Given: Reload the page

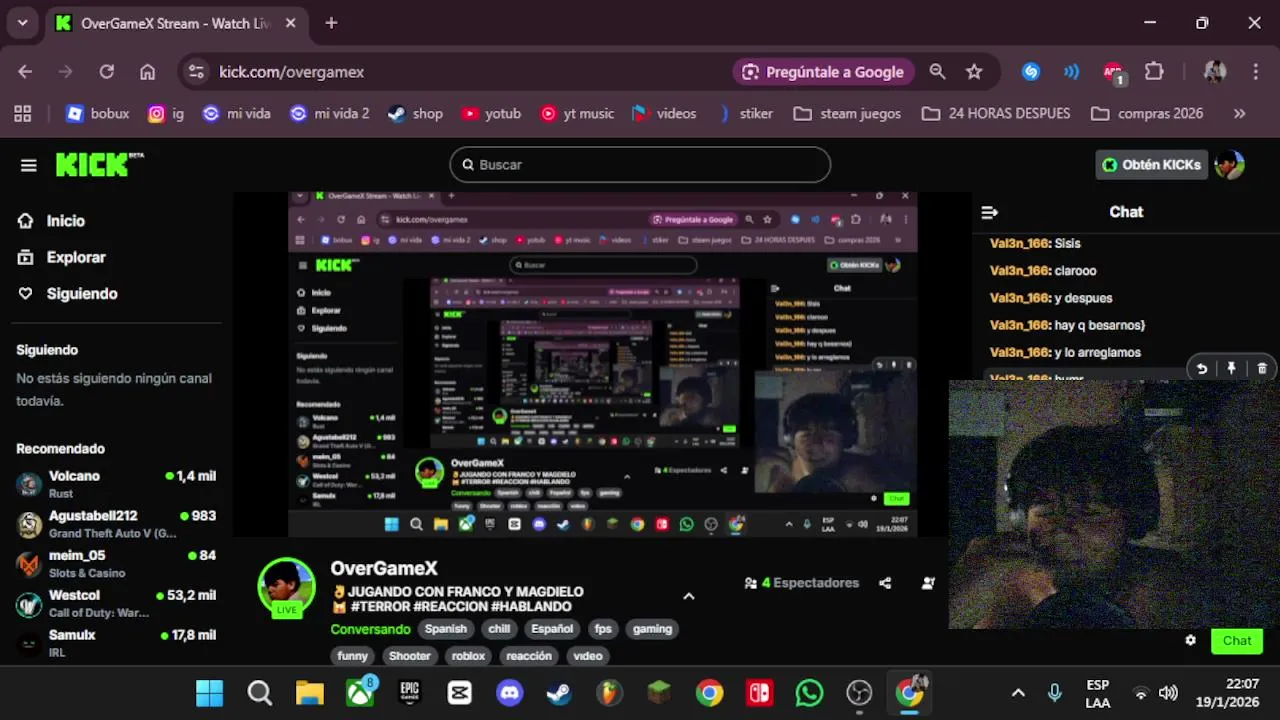Looking at the screenshot, I should pyautogui.click(x=106, y=72).
